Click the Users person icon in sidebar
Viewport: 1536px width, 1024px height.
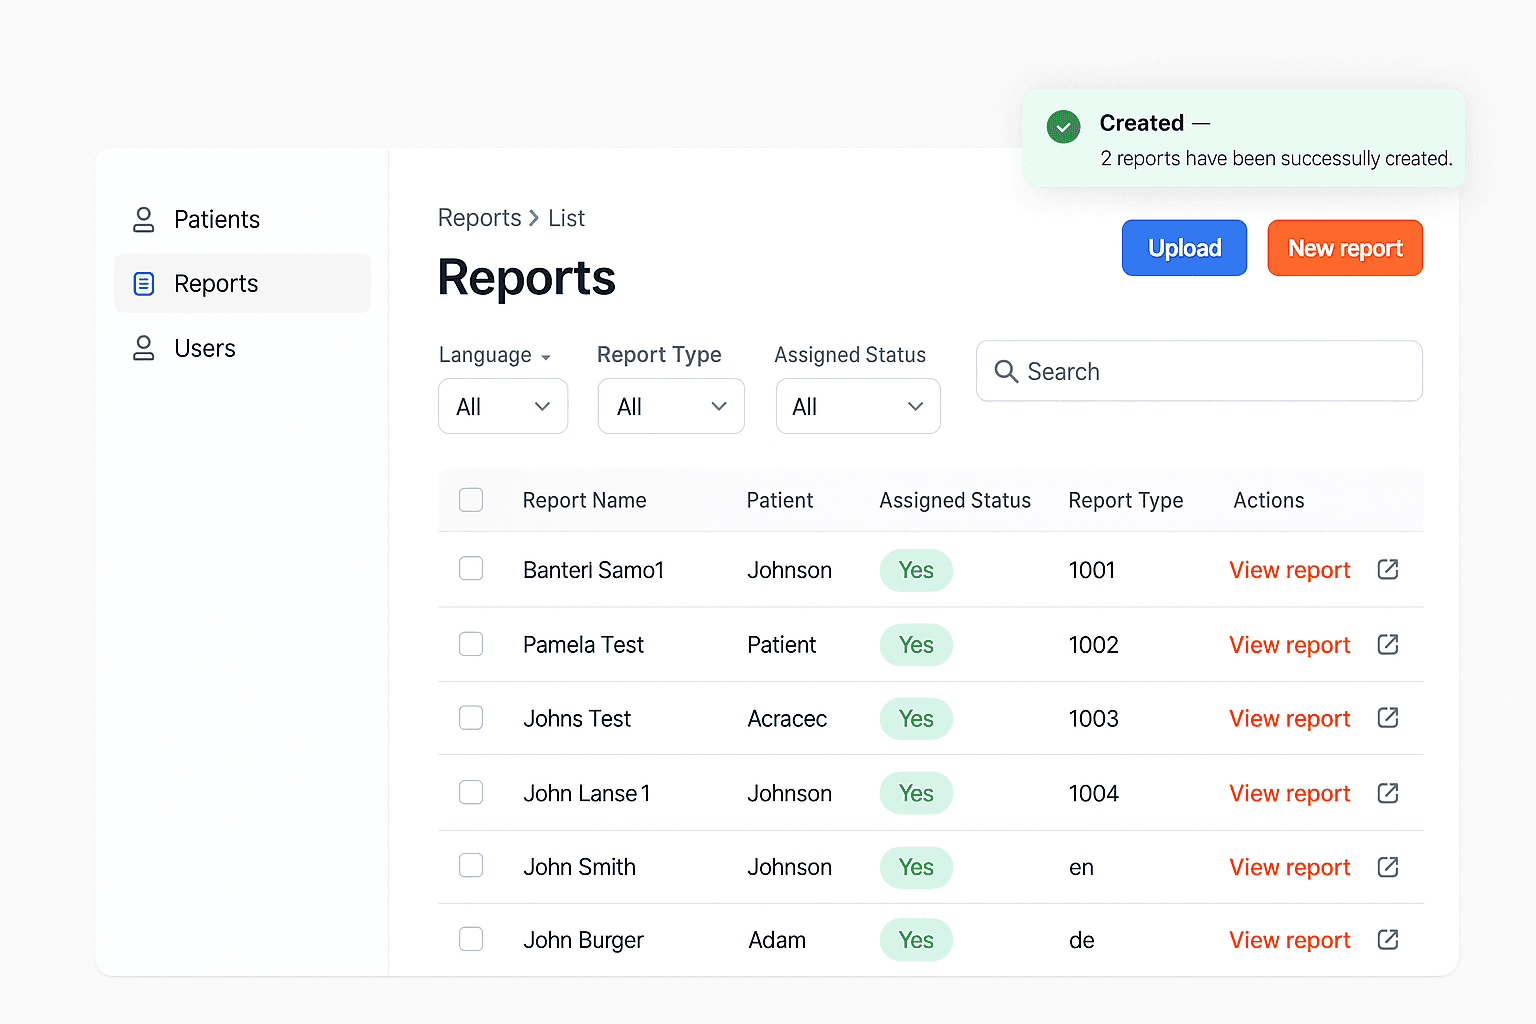tap(144, 348)
